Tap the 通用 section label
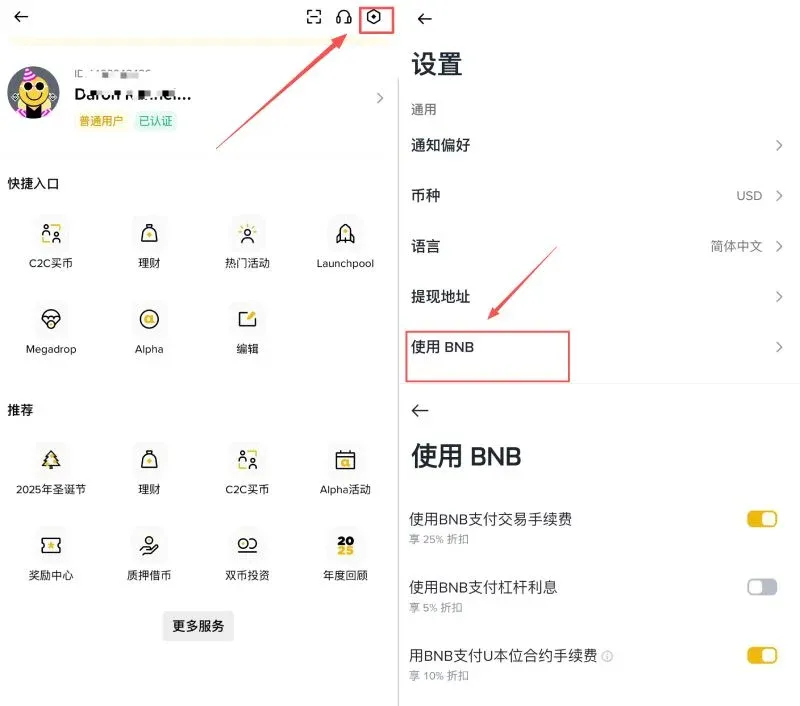The image size is (800, 706). coord(423,110)
